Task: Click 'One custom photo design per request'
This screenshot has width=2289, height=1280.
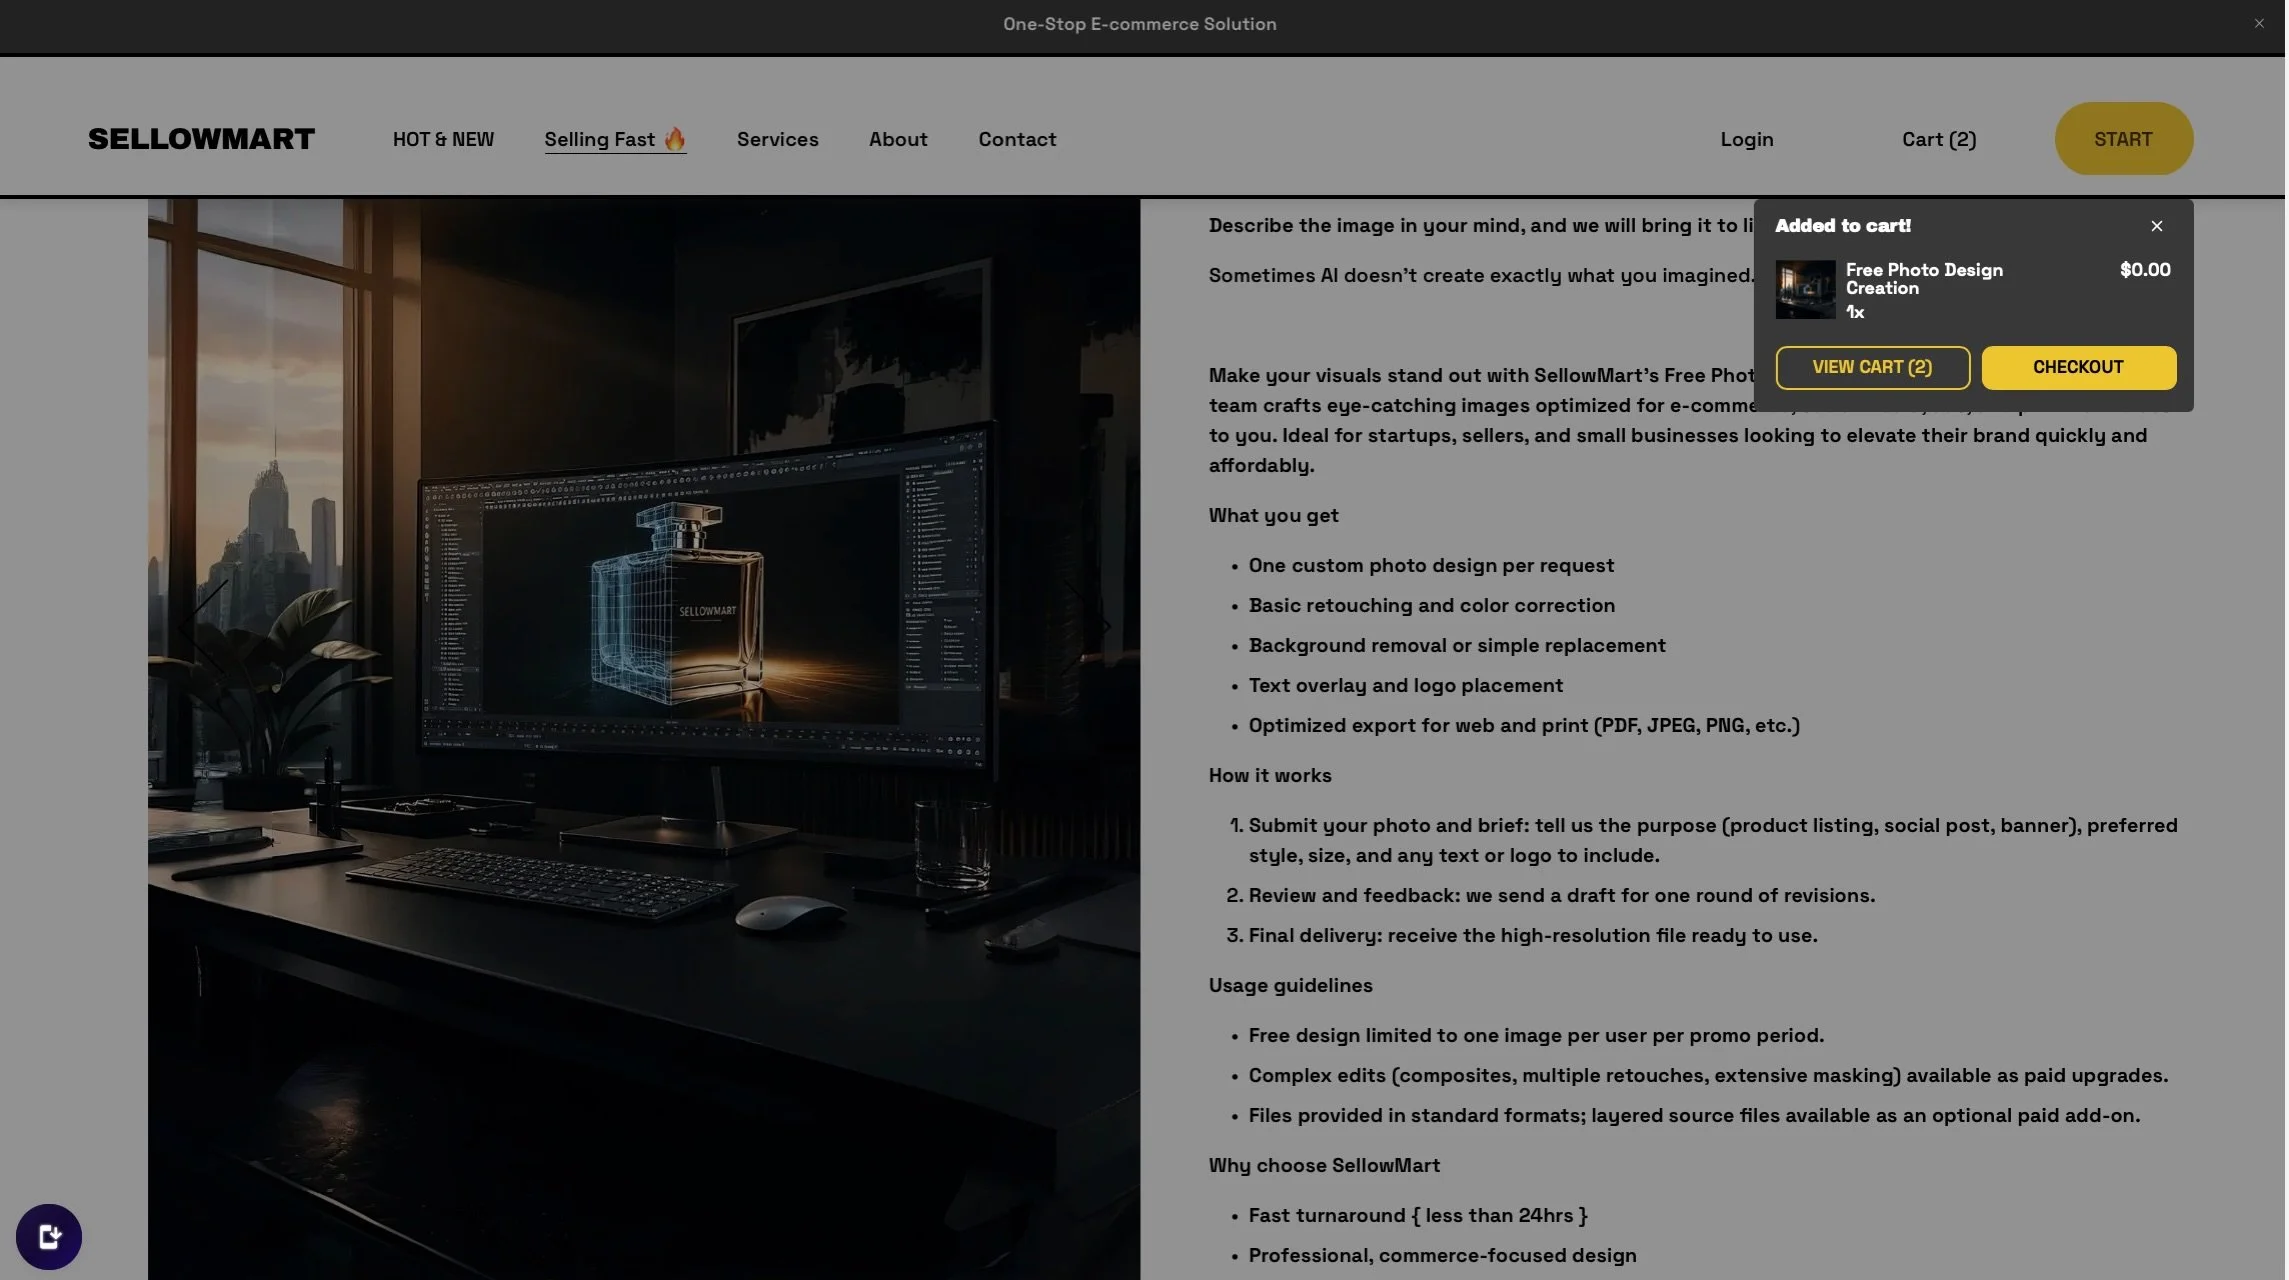Action: click(x=1431, y=566)
